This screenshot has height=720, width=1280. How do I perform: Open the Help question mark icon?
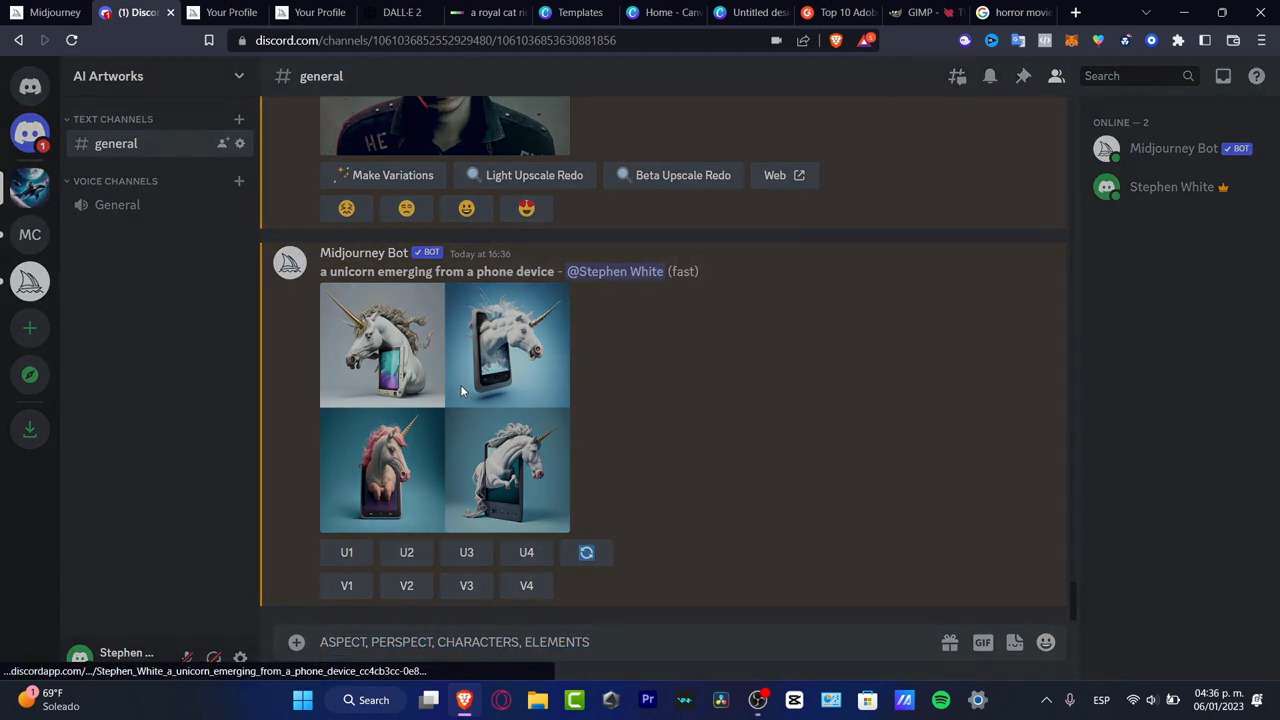(x=1257, y=76)
